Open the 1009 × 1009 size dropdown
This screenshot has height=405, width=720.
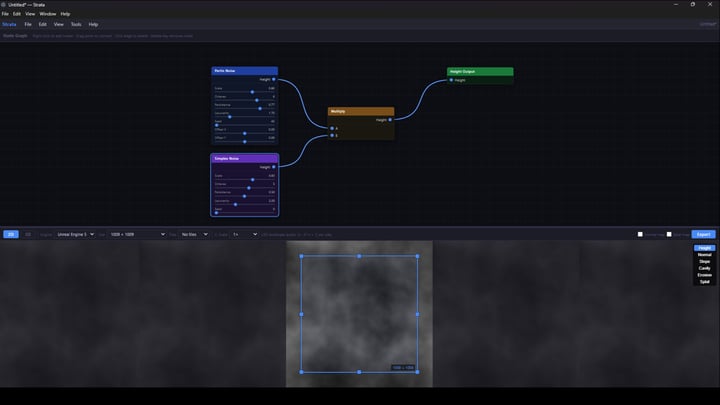point(137,234)
